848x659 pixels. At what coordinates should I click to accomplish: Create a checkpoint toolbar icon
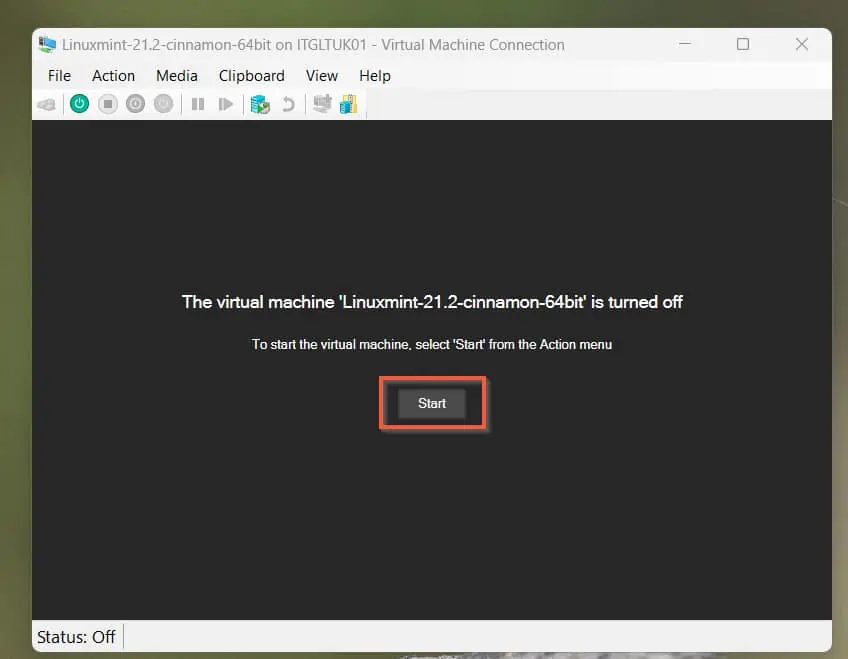(260, 104)
